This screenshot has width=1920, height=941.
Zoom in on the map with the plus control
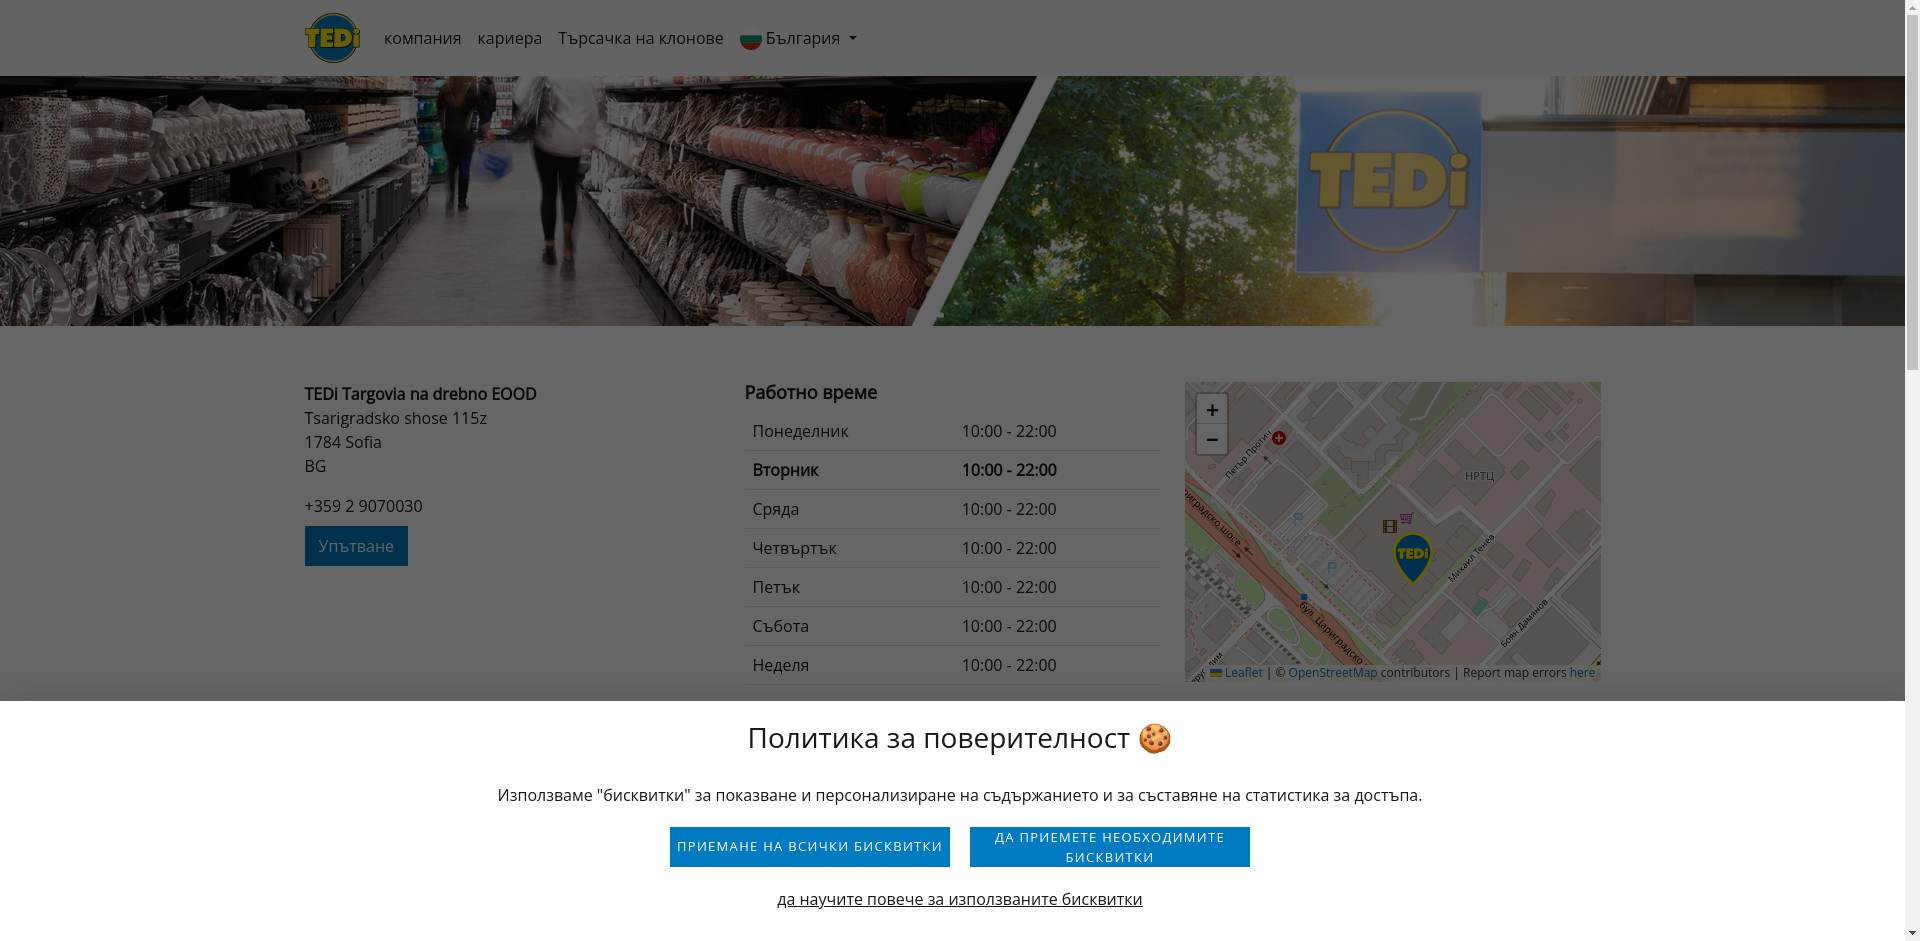tap(1212, 409)
